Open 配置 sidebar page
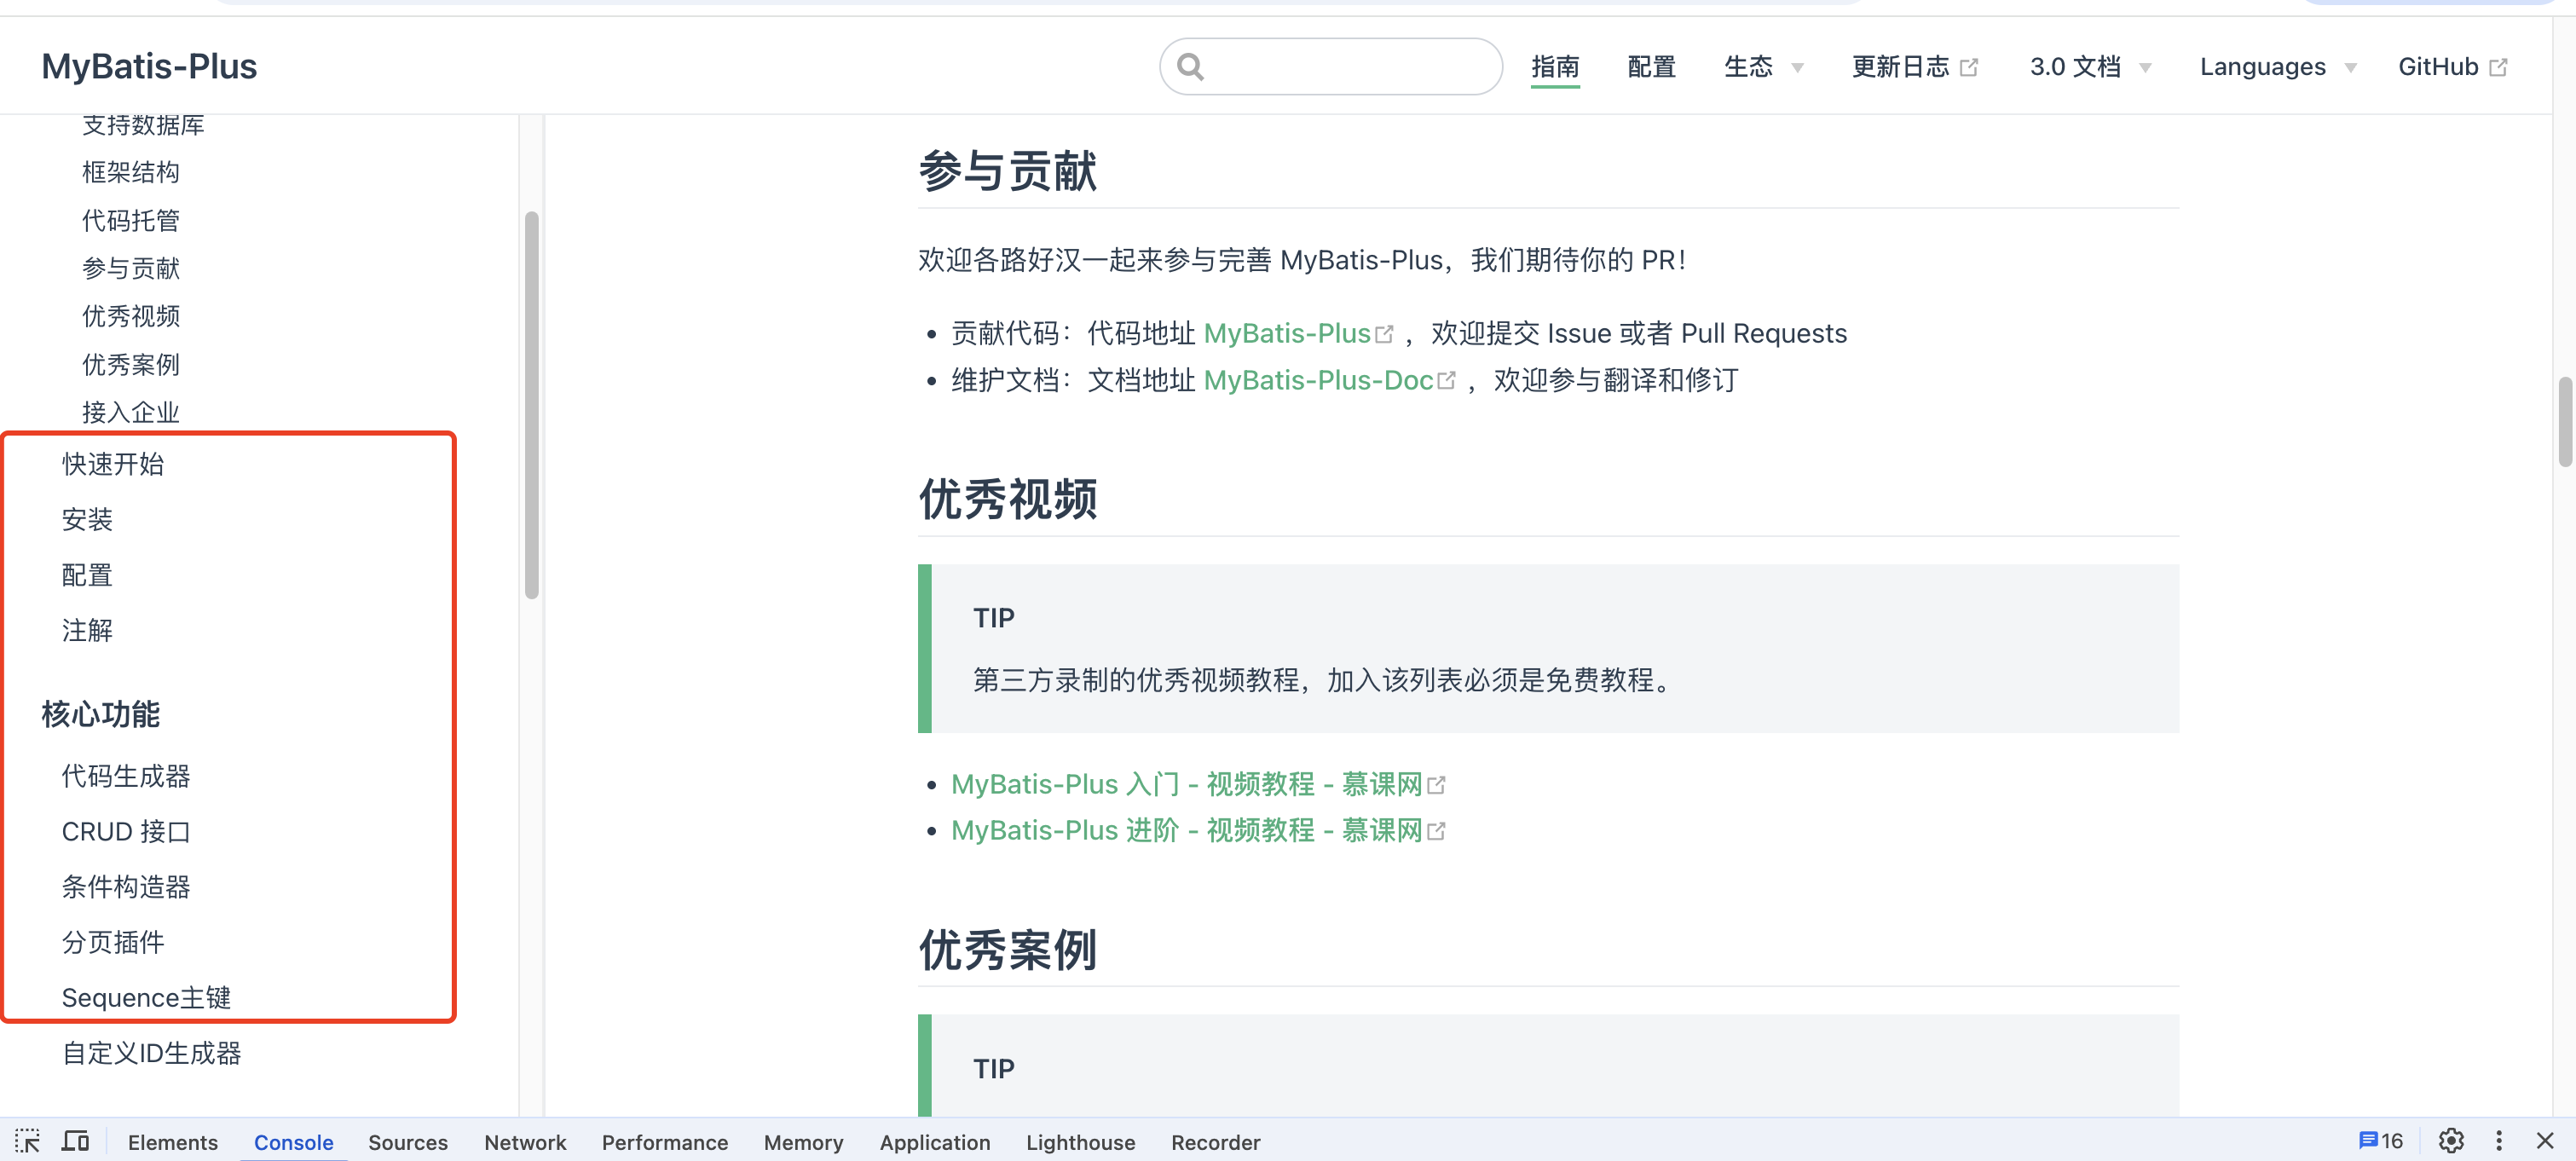Viewport: 2576px width, 1161px height. click(87, 576)
